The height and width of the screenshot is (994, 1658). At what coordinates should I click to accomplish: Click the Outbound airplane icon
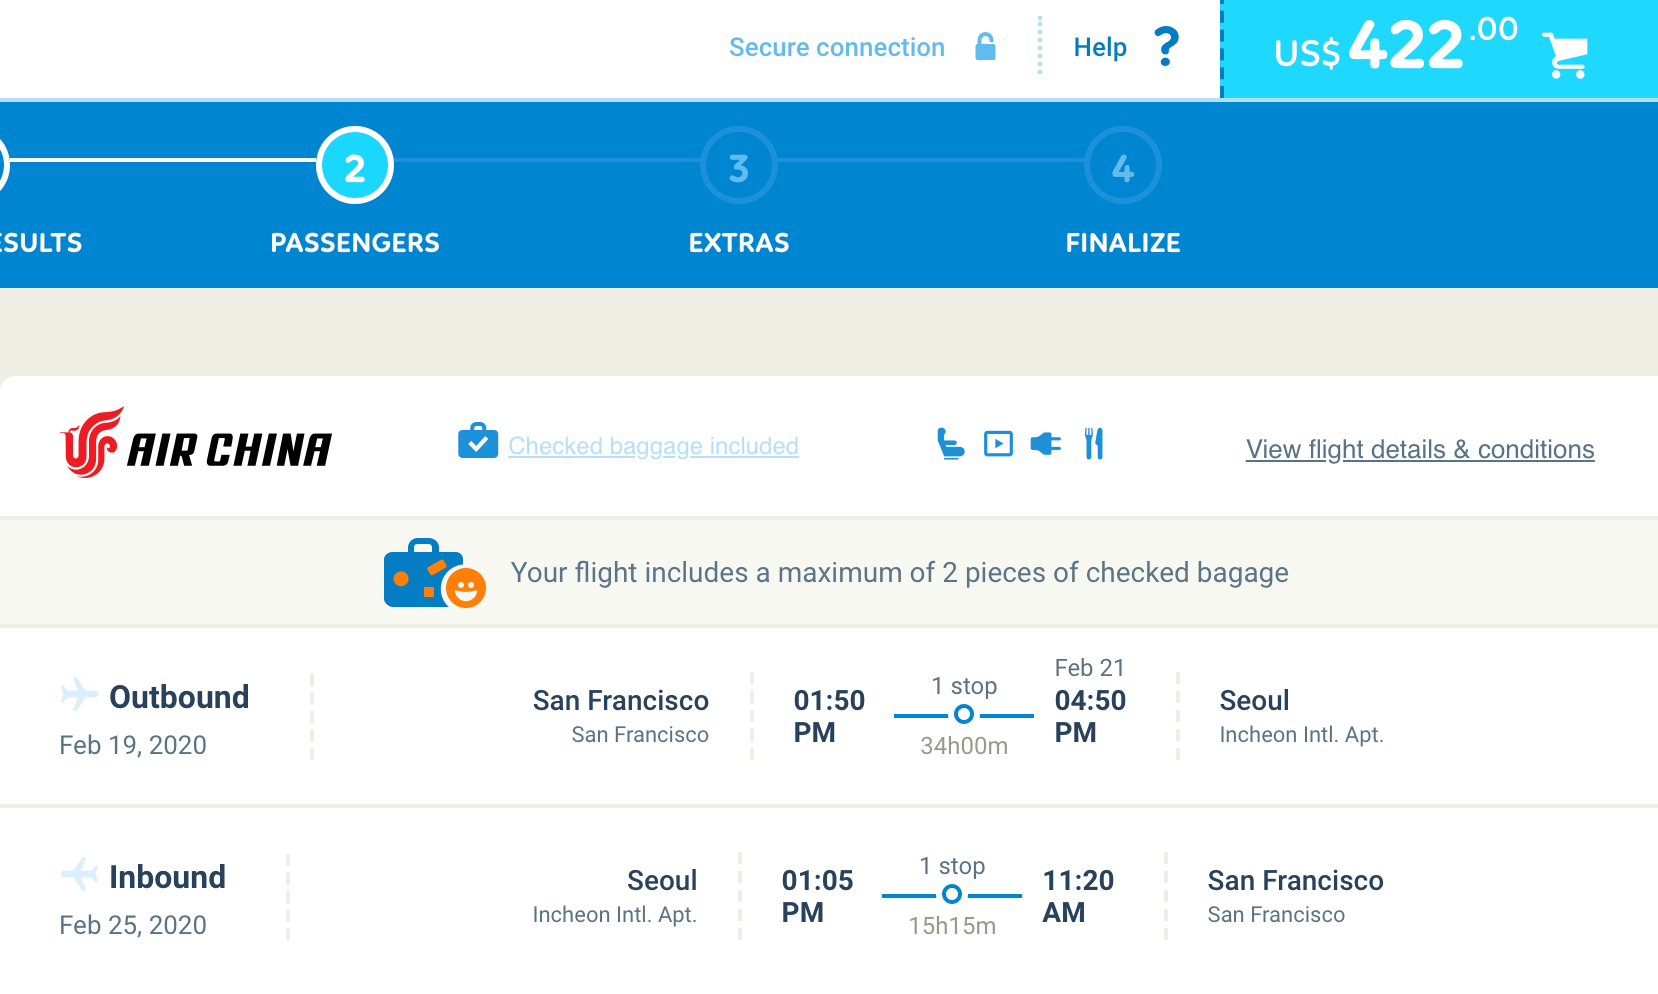coord(79,693)
